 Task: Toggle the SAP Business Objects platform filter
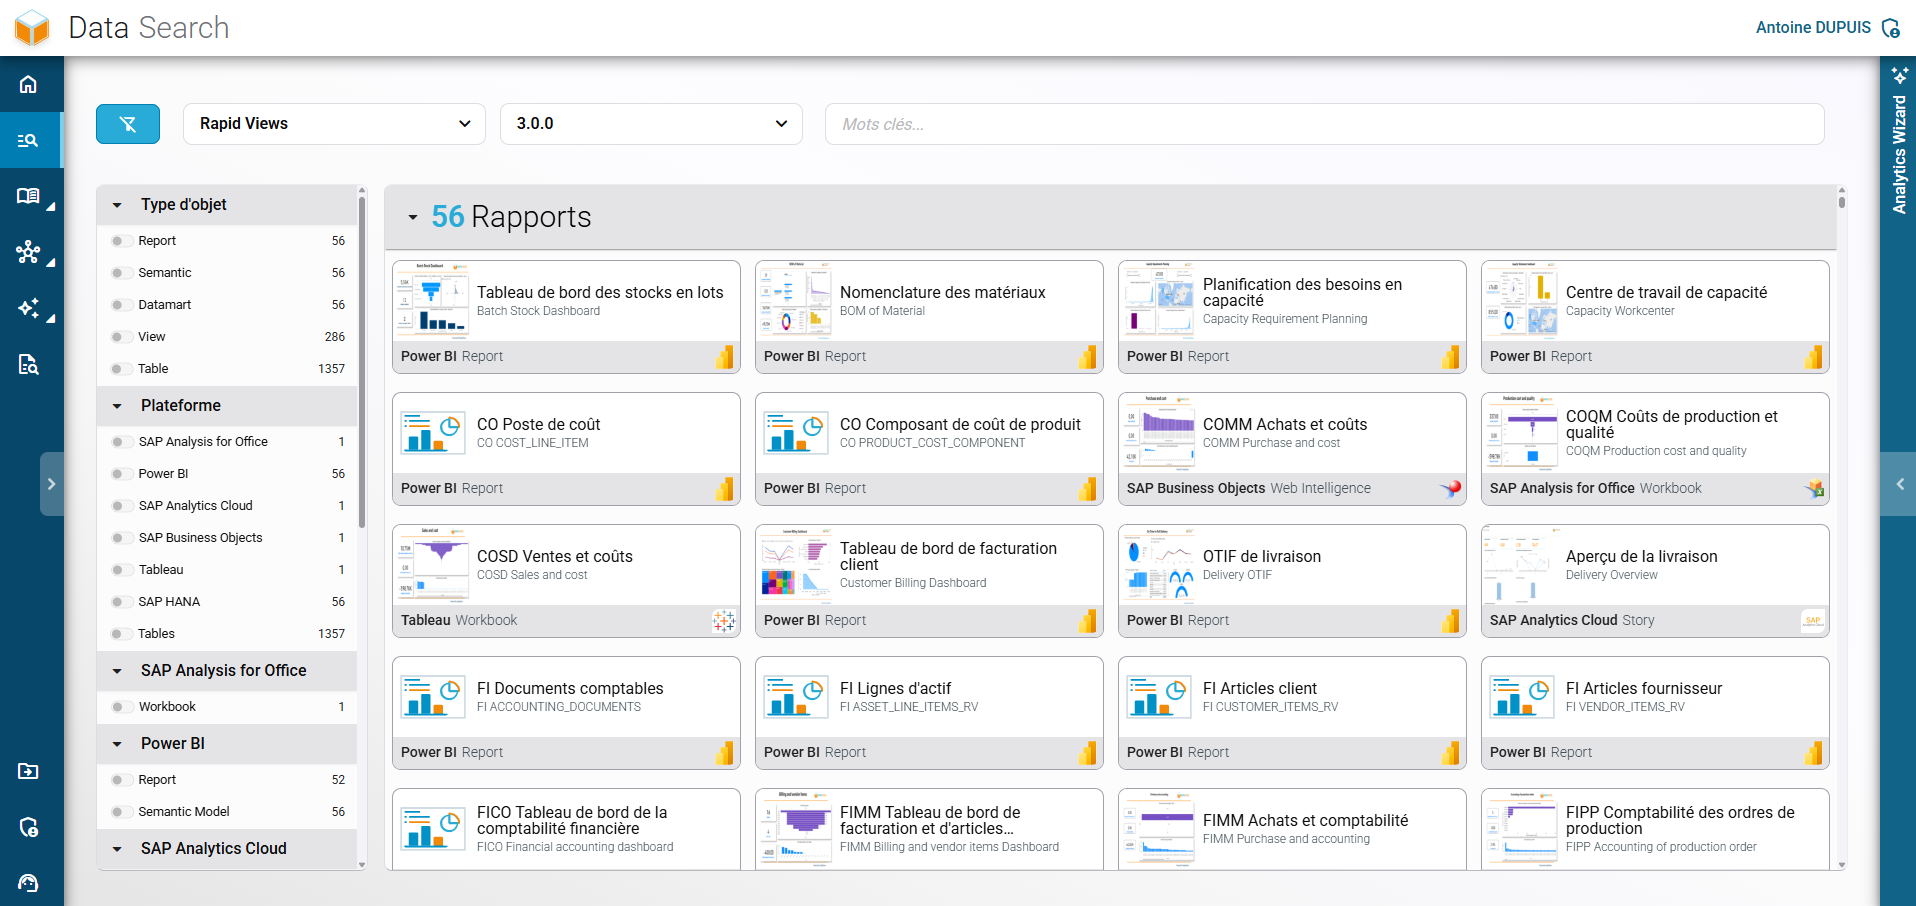point(122,538)
